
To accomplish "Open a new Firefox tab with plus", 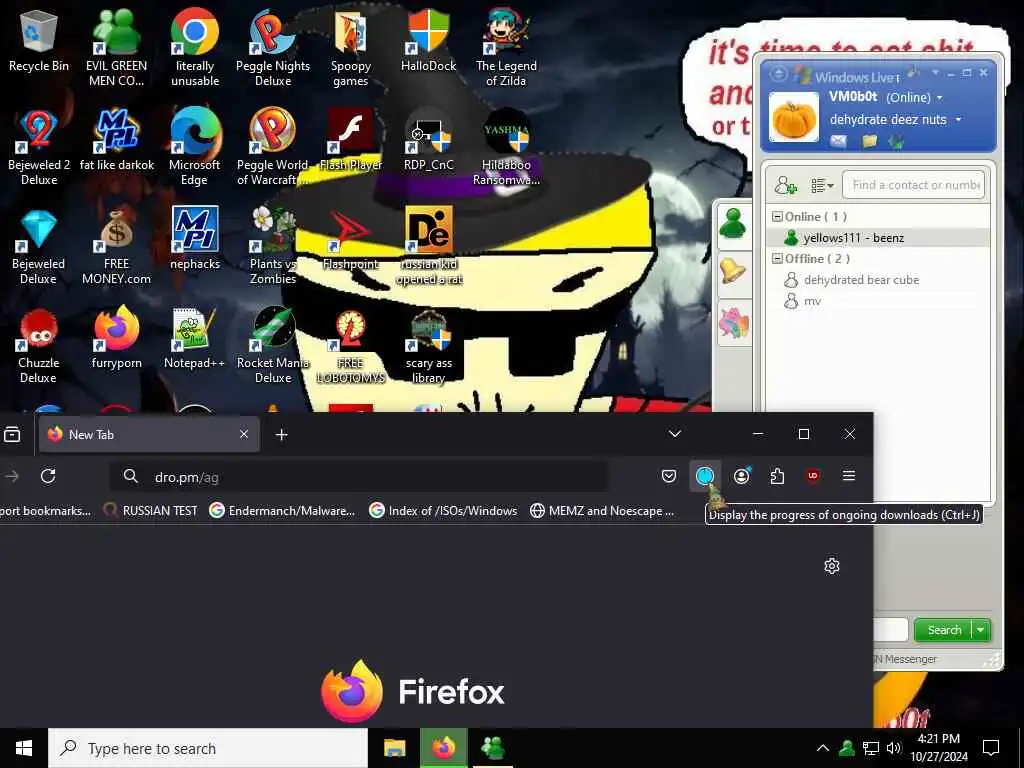I will point(281,434).
